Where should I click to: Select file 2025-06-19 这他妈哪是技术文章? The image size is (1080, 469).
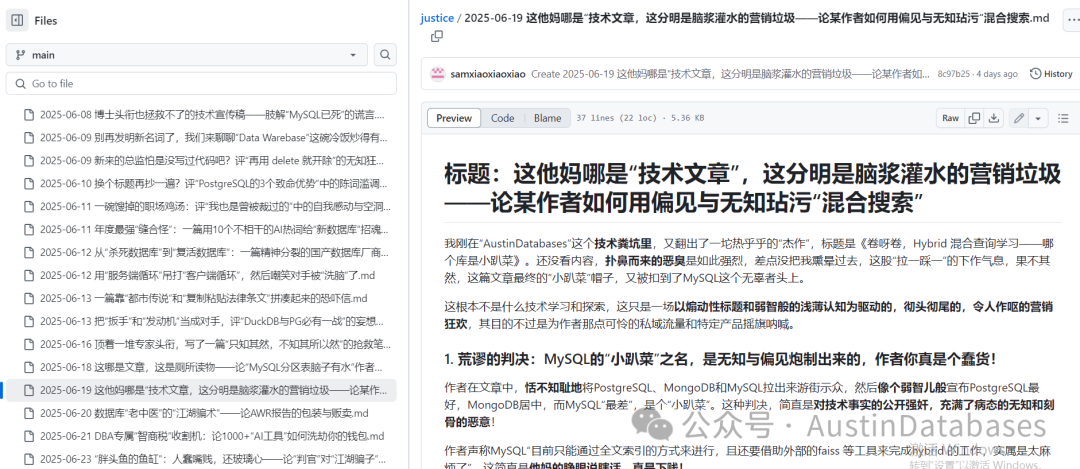pos(201,390)
